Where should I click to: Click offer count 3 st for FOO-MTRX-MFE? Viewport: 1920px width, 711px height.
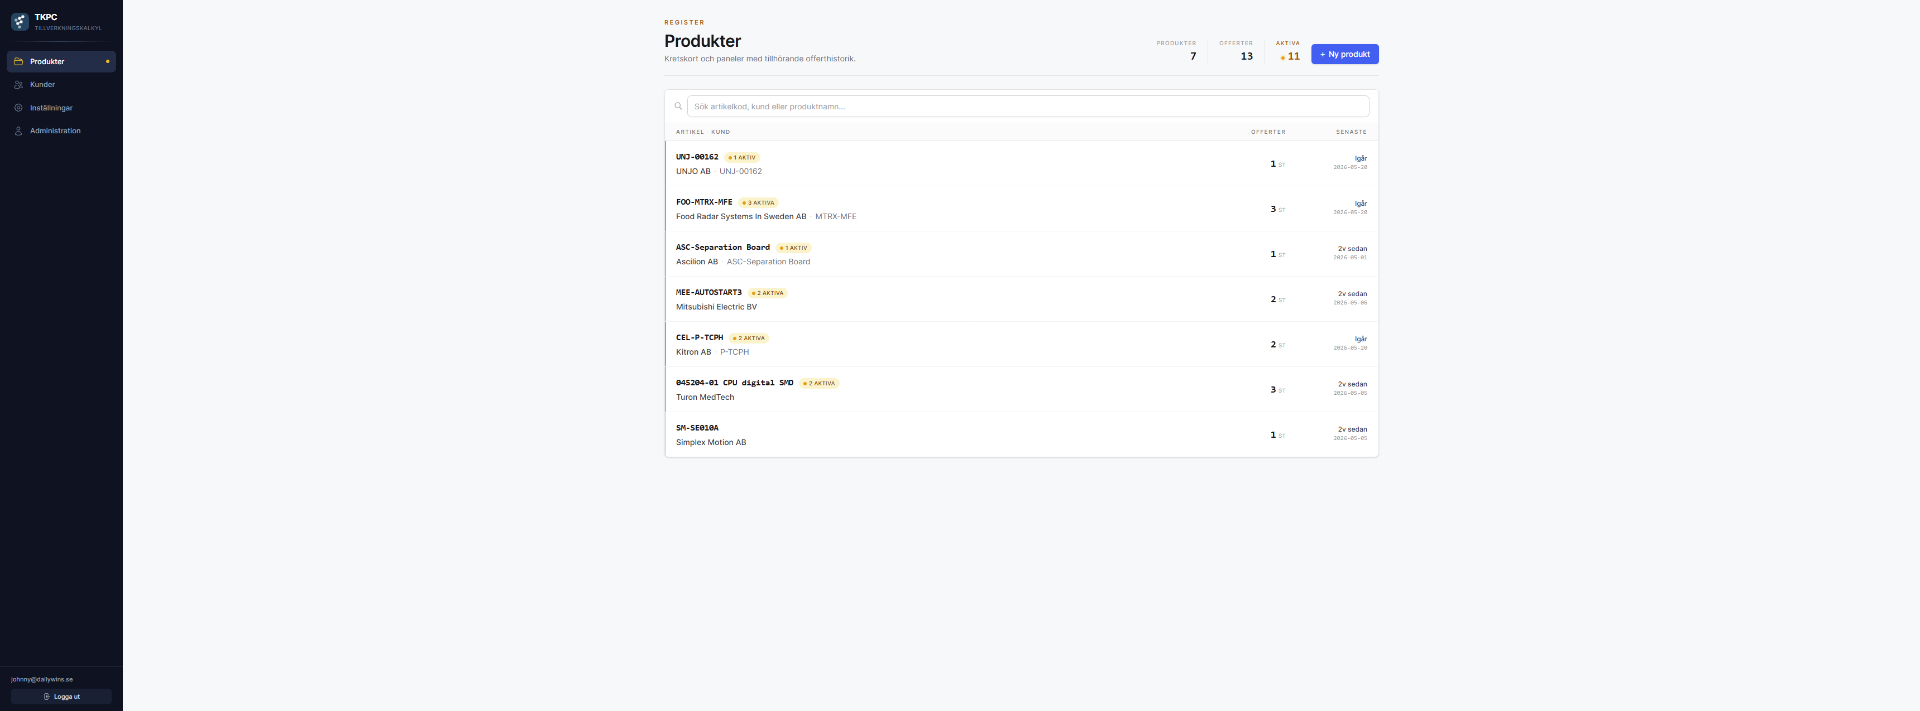click(x=1278, y=209)
